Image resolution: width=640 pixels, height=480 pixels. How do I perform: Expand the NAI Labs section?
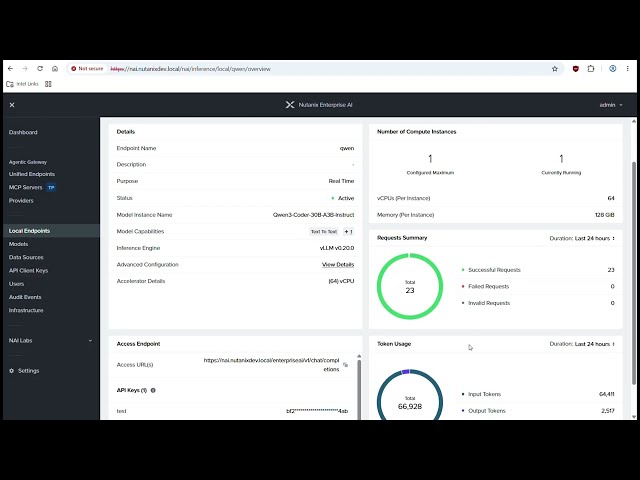coord(51,340)
